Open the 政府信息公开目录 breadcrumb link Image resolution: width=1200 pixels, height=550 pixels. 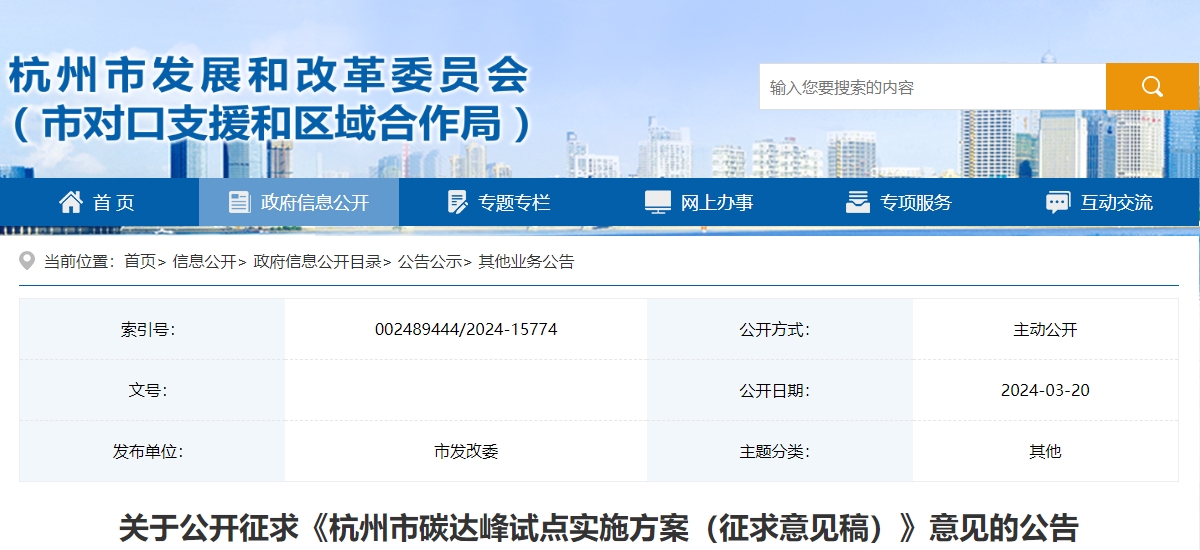[317, 262]
